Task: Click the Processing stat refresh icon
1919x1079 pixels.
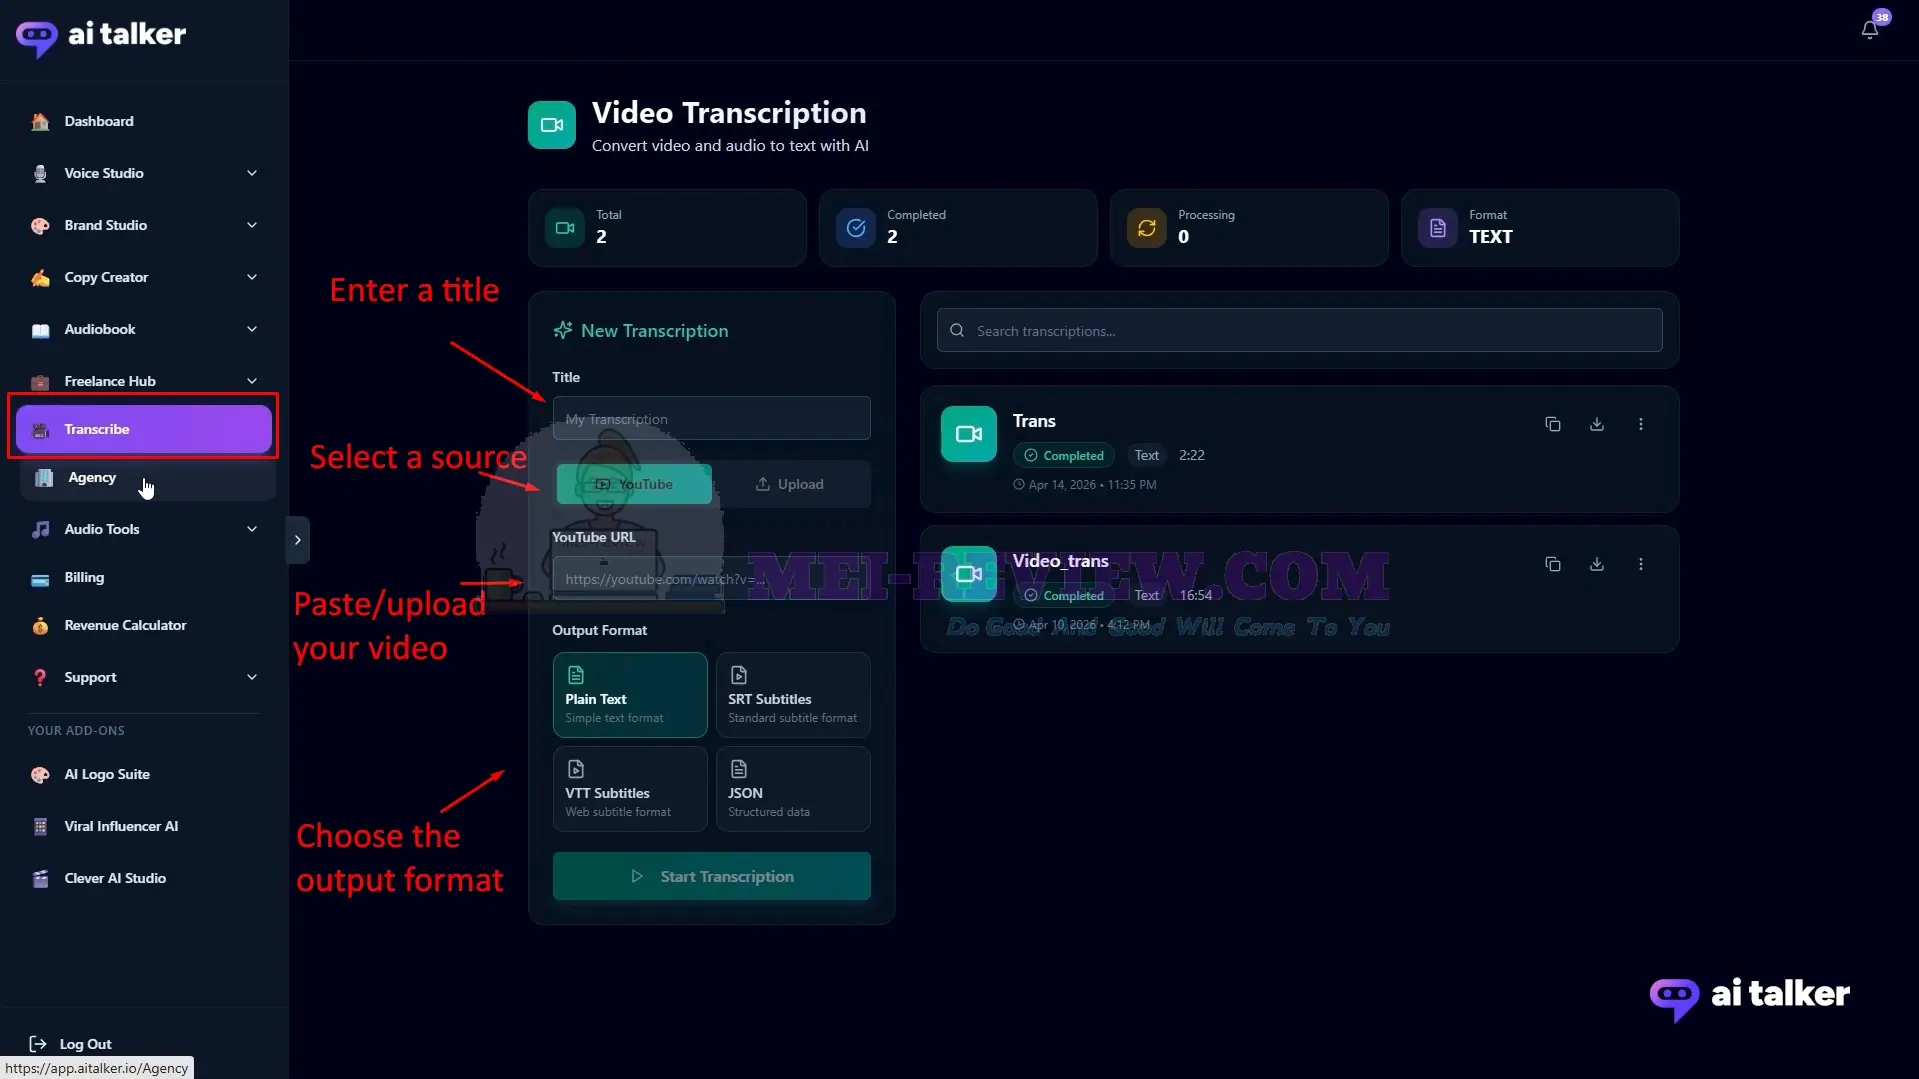Action: [x=1147, y=228]
